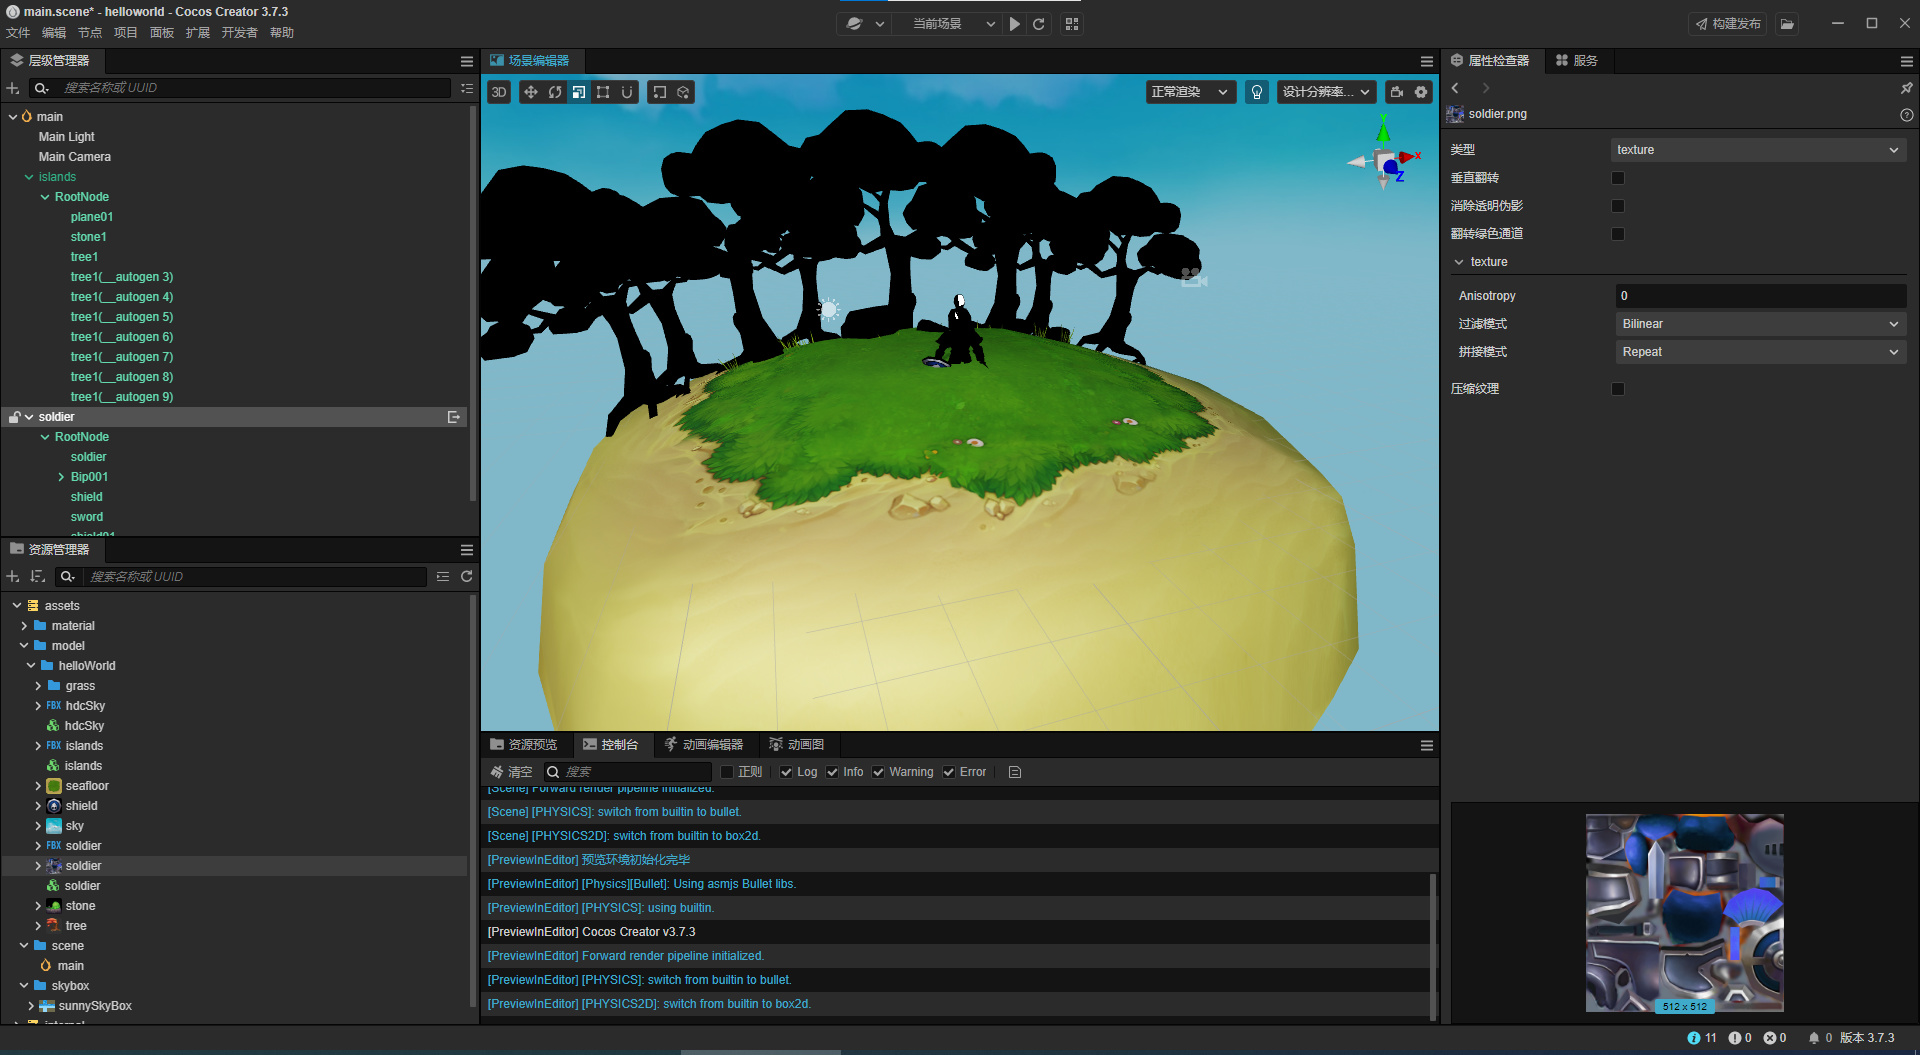Add a new asset in assets panel

13,577
